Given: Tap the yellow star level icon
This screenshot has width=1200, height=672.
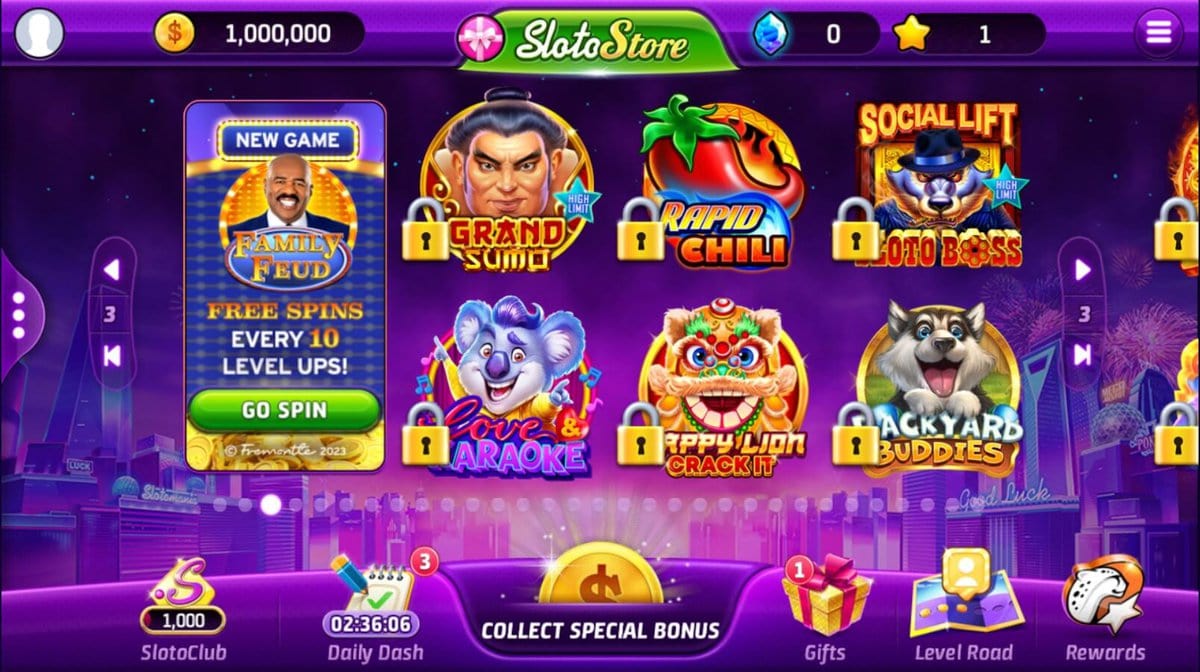Looking at the screenshot, I should click(912, 34).
